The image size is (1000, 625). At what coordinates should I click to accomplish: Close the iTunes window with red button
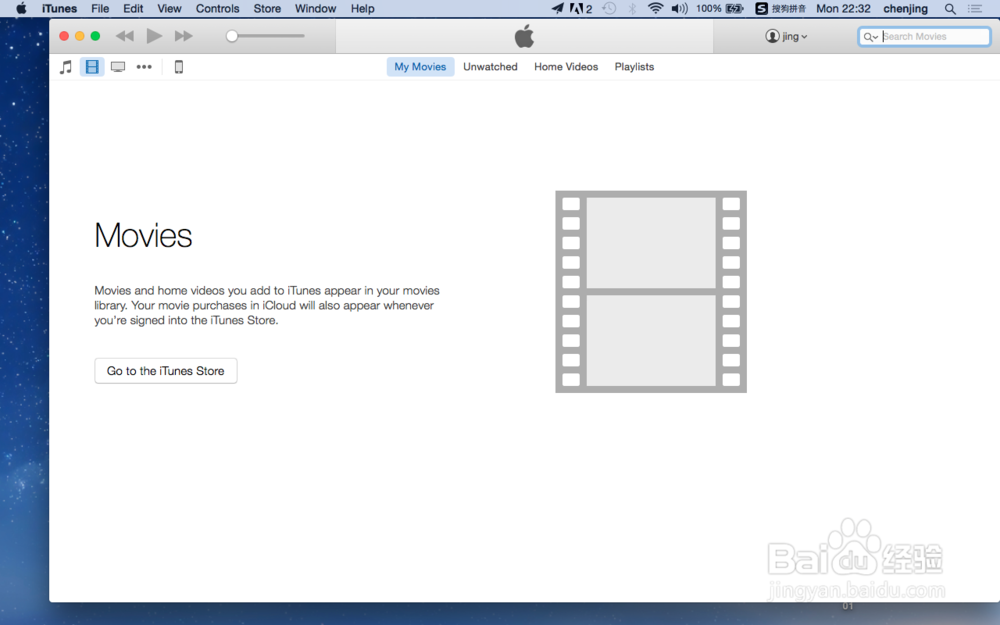pos(64,36)
